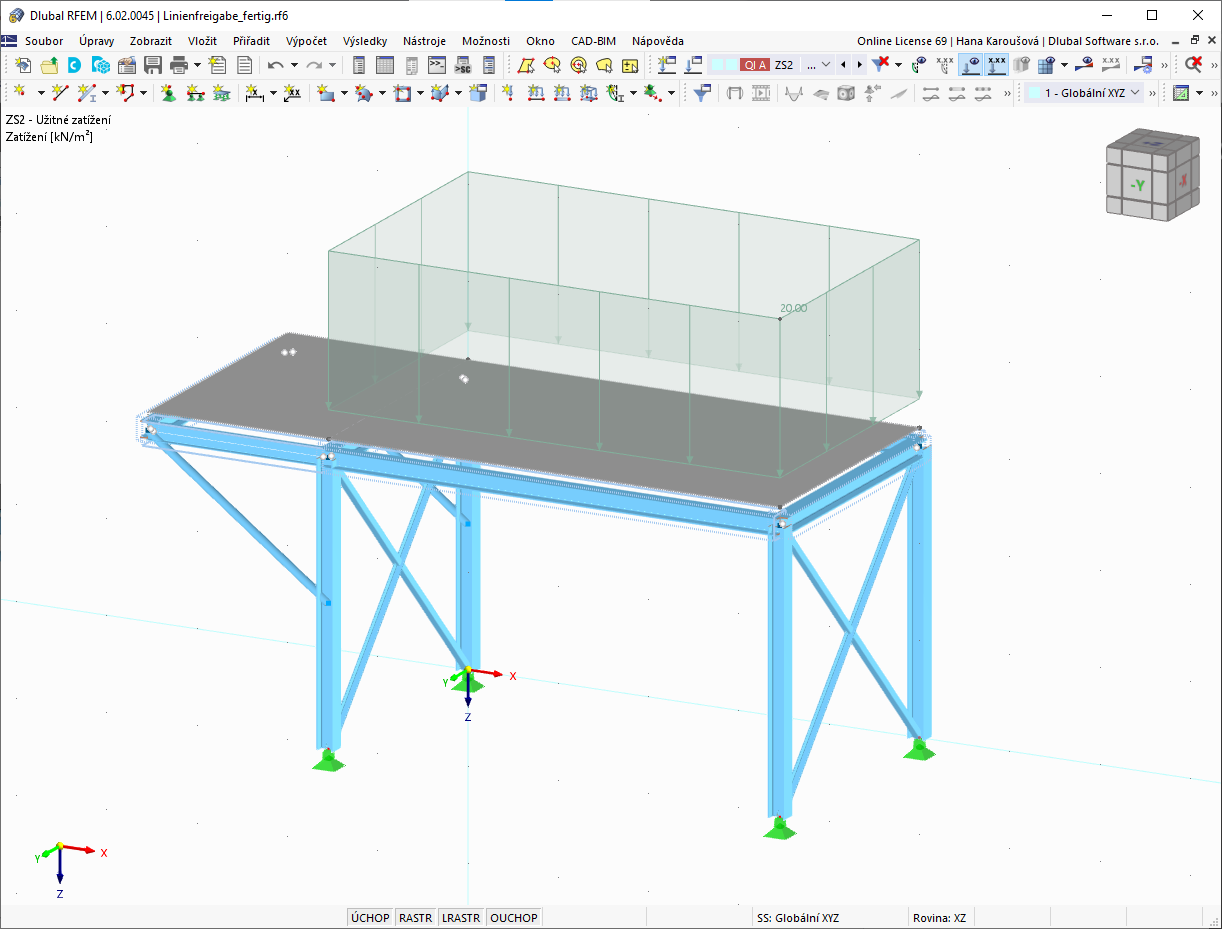Click Rovina: XZ in status bar
This screenshot has height=929, width=1222.
click(x=939, y=918)
